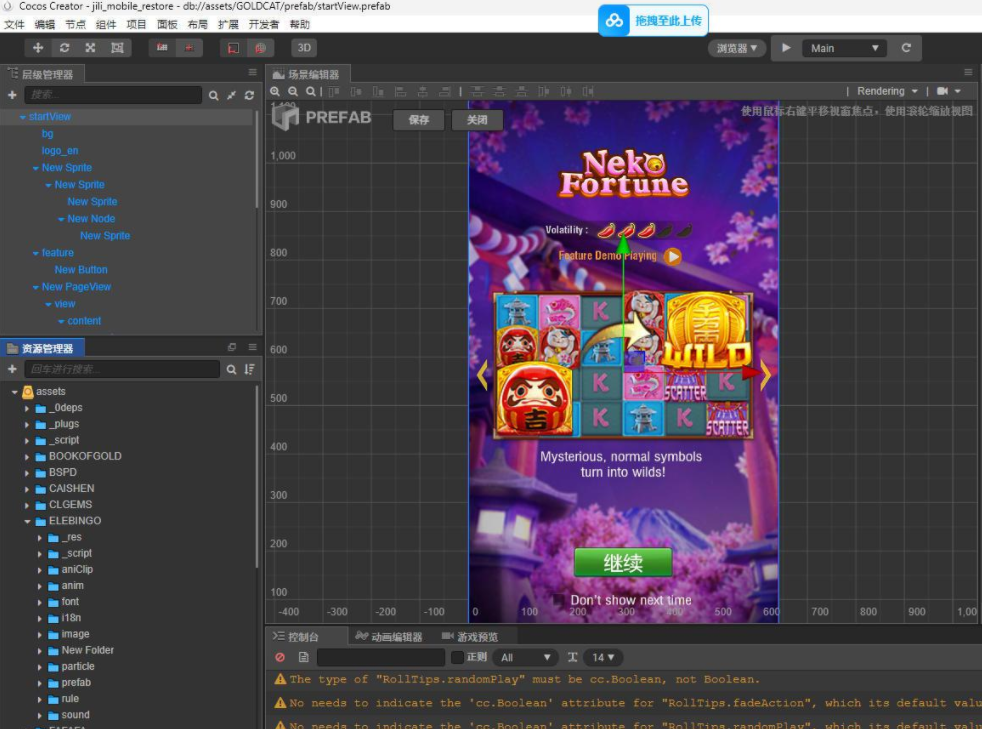Enable the 正则 regex checkbox in console
The image size is (982, 729).
pos(456,658)
